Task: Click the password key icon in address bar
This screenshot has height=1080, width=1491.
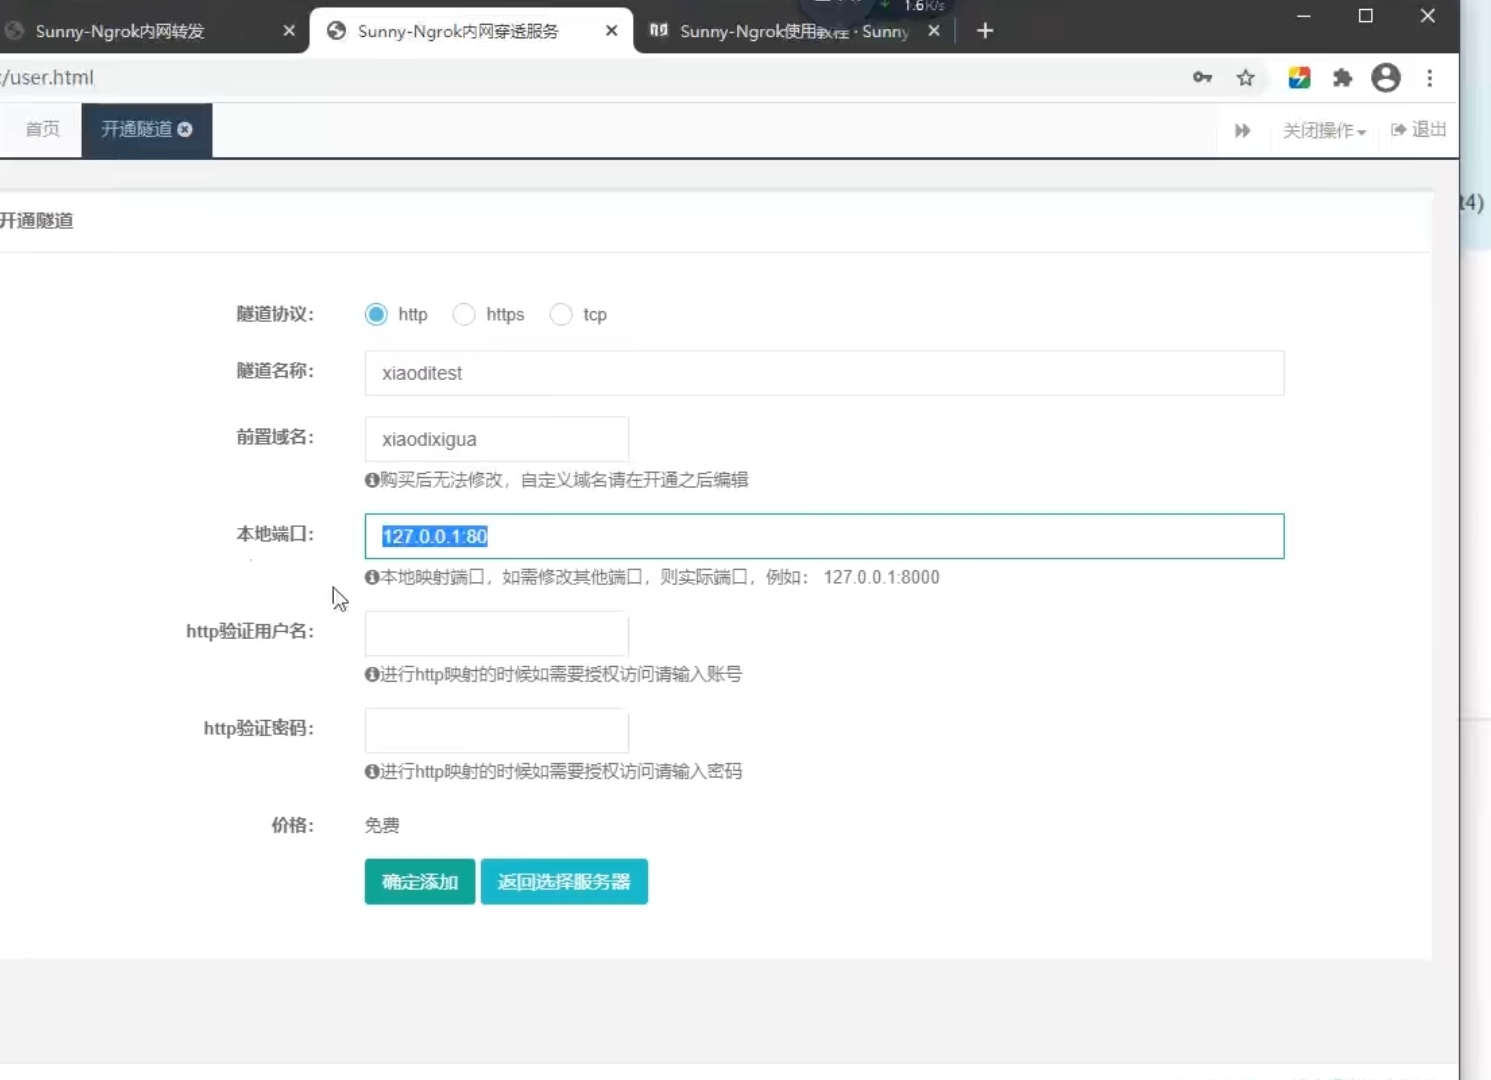Action: coord(1202,78)
